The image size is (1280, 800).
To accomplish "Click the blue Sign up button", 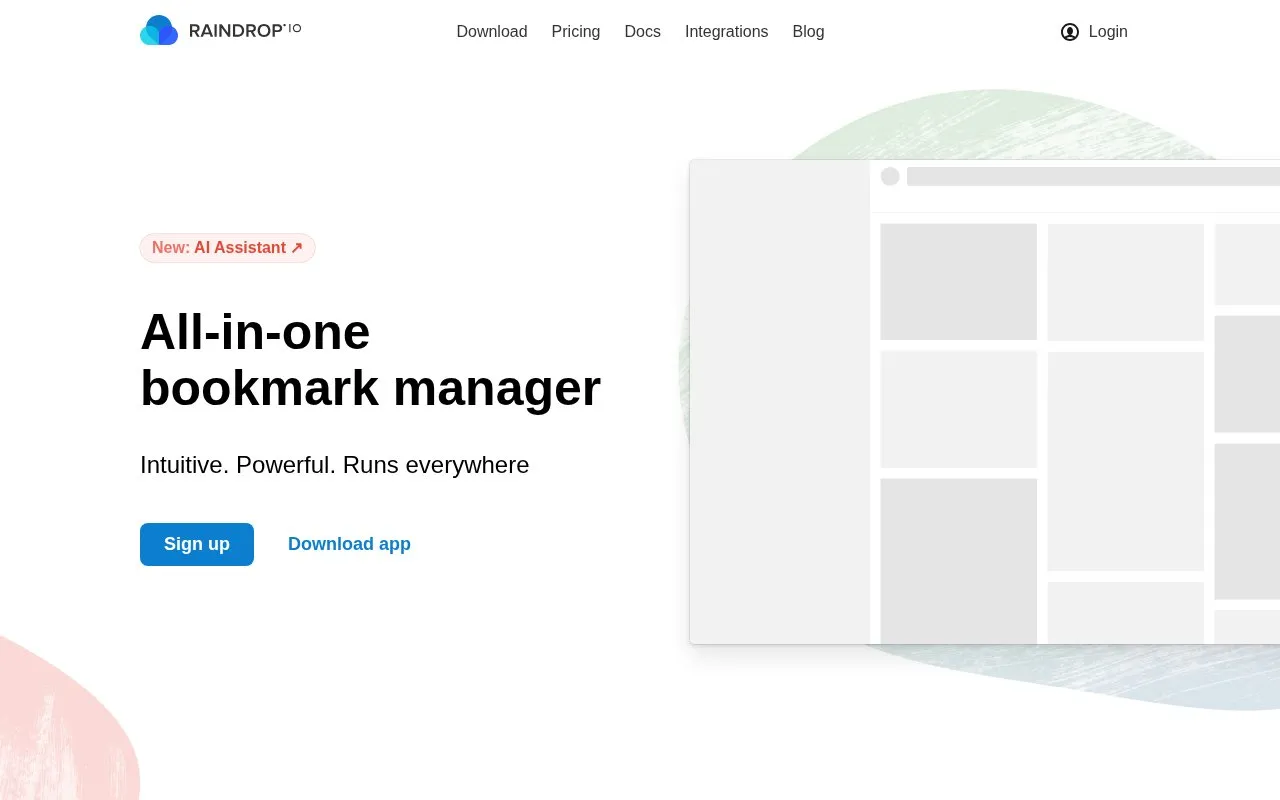I will pyautogui.click(x=197, y=544).
